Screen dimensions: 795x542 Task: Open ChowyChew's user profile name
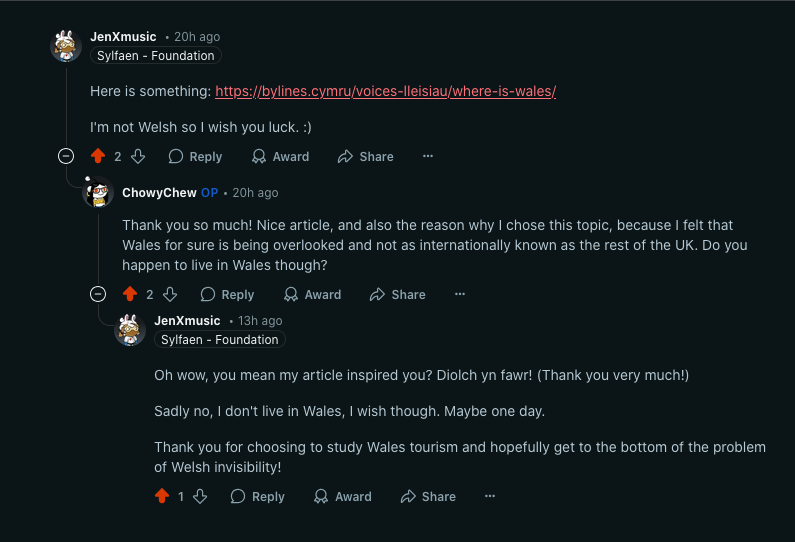[158, 192]
